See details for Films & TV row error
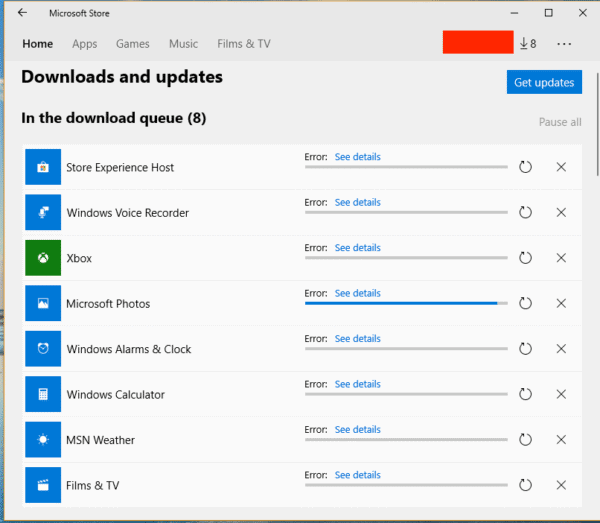The height and width of the screenshot is (523, 600). pos(357,475)
